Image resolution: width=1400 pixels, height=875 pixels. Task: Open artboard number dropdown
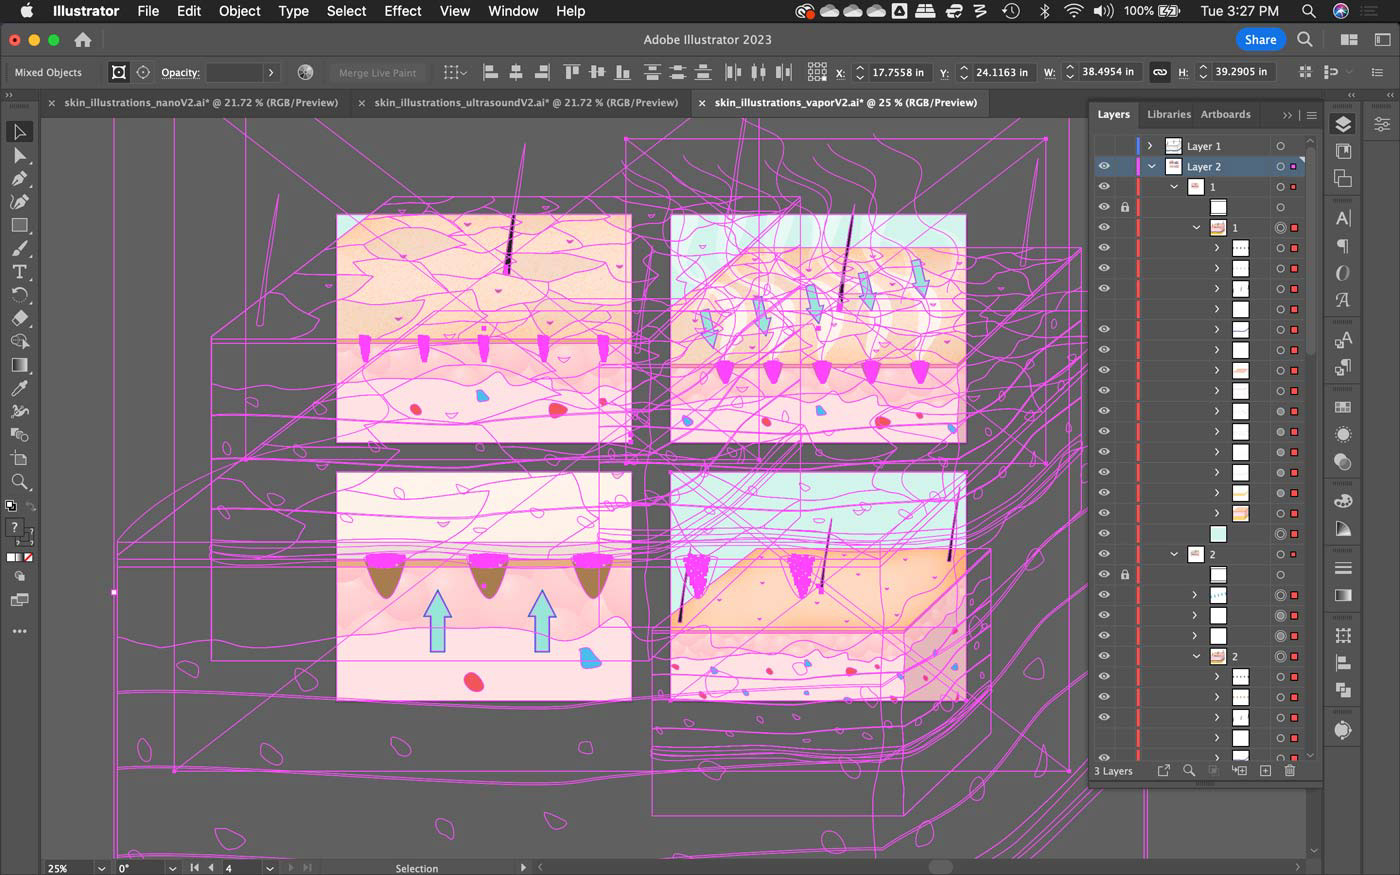click(x=269, y=868)
